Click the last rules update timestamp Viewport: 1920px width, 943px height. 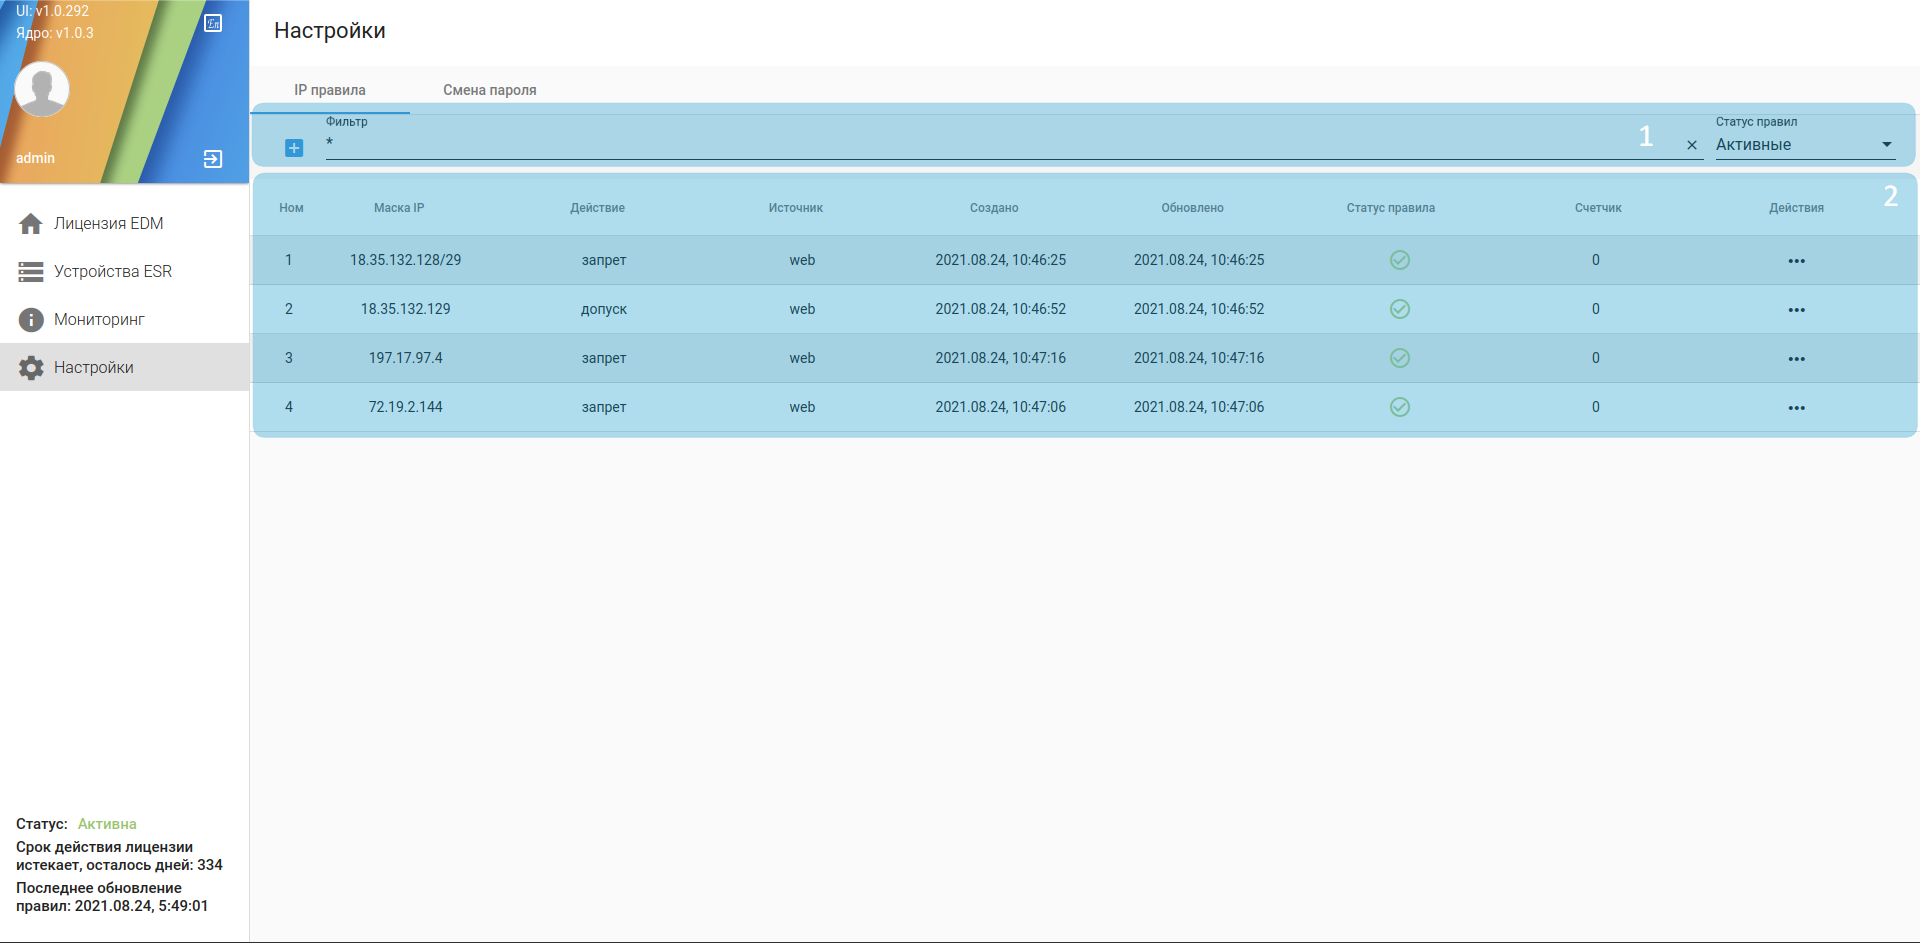(112, 897)
